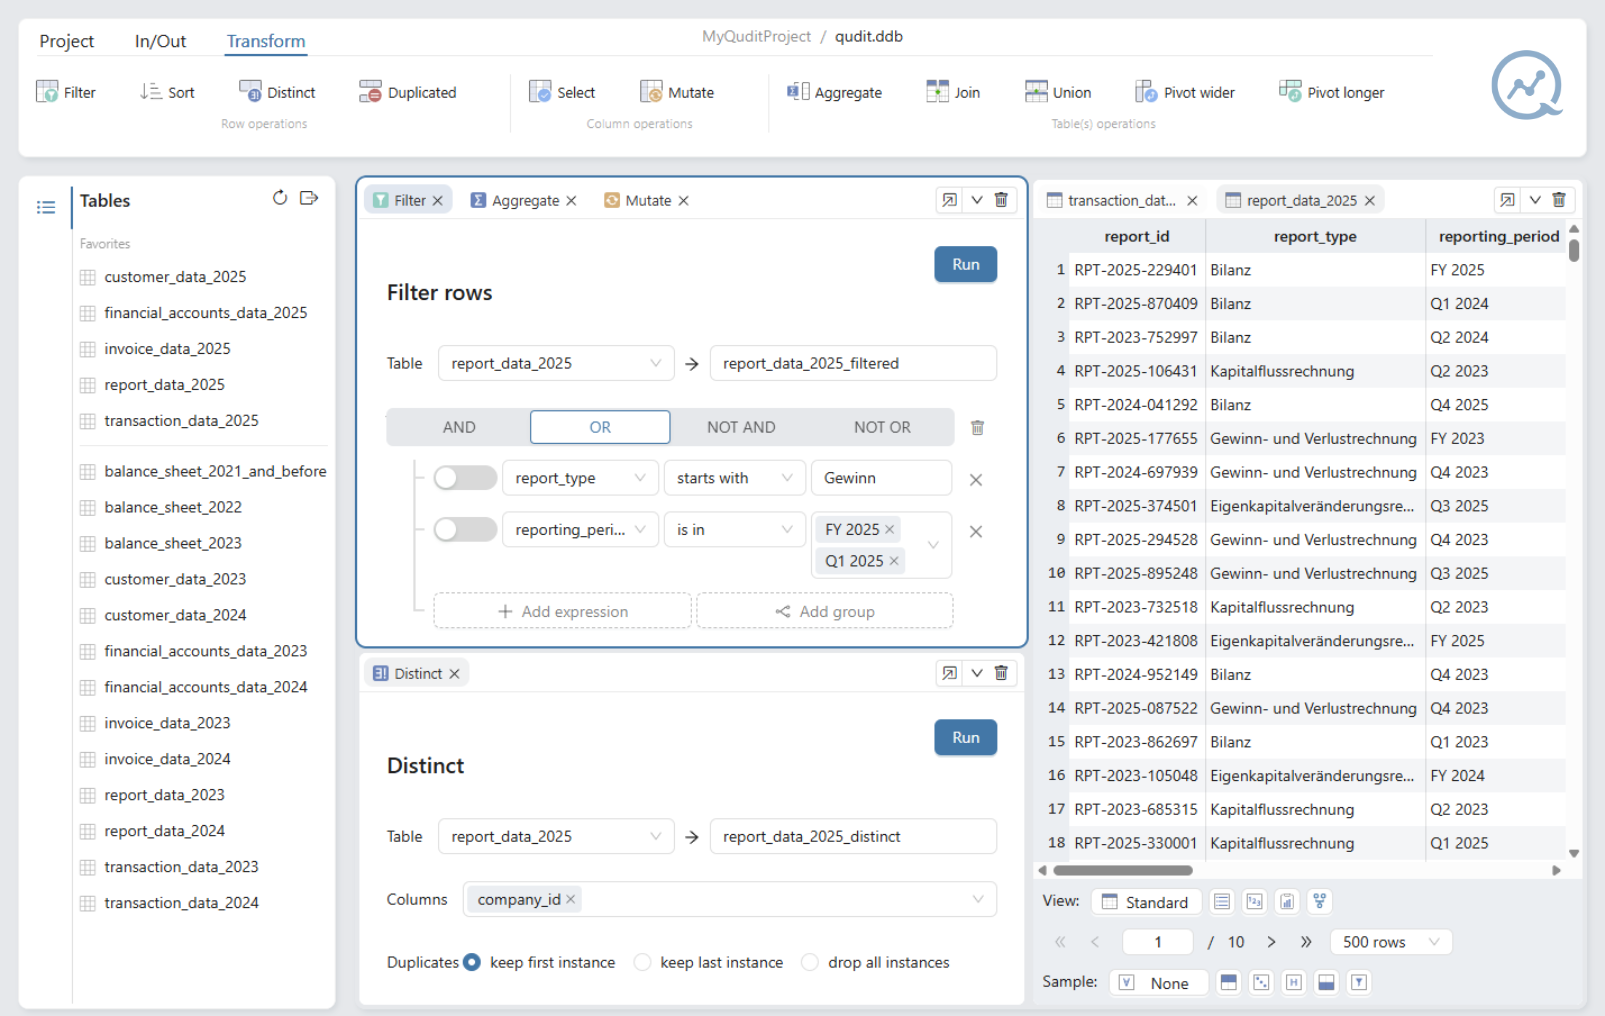This screenshot has width=1605, height=1016.
Task: Refresh the Tables list
Action: click(x=280, y=198)
